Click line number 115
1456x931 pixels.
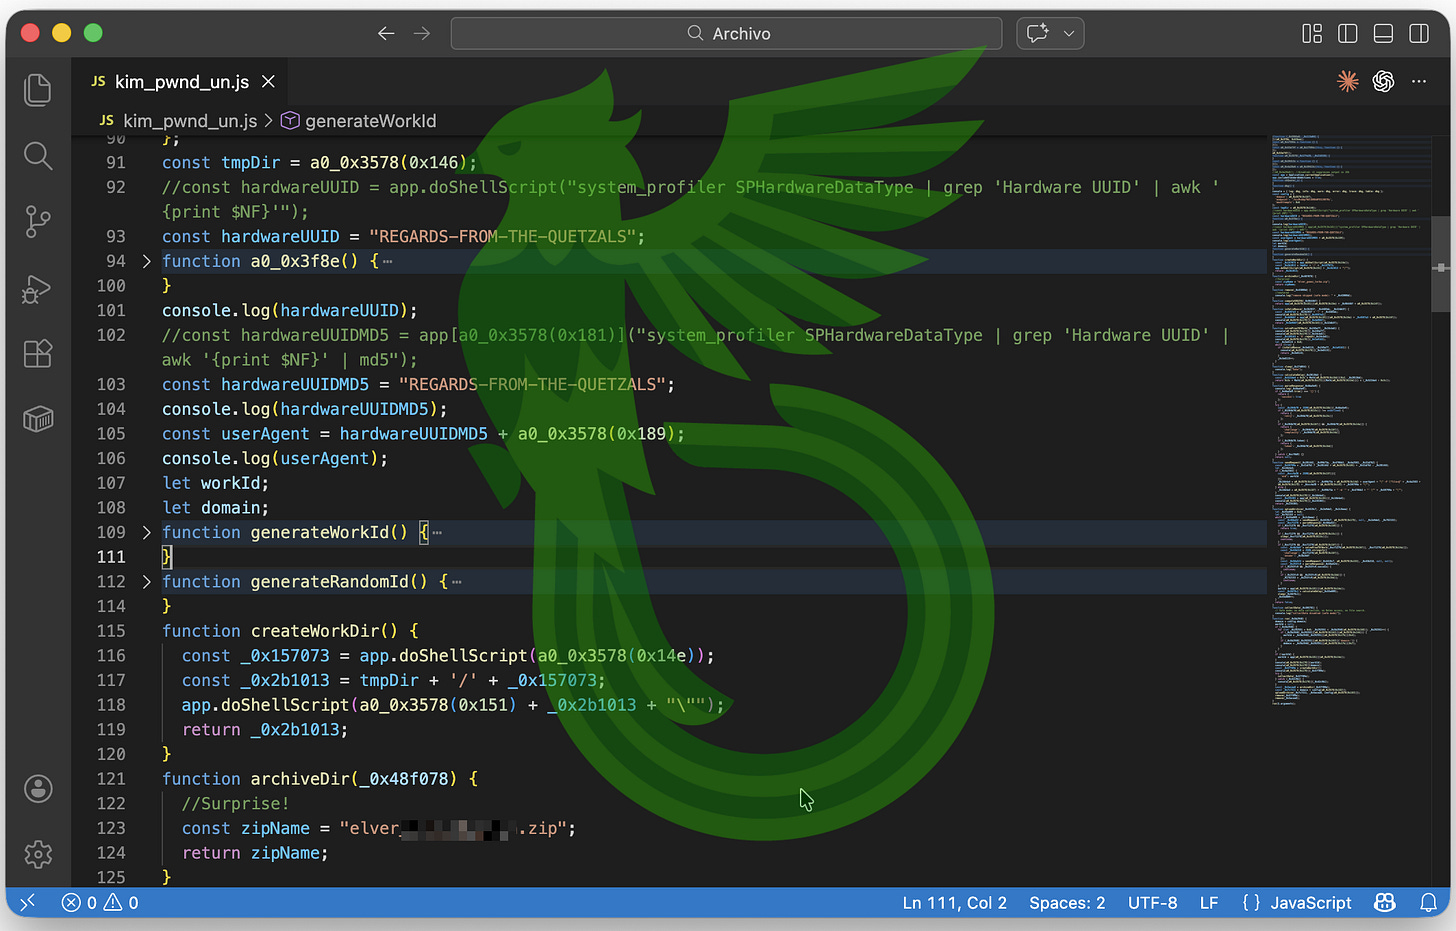(x=111, y=631)
